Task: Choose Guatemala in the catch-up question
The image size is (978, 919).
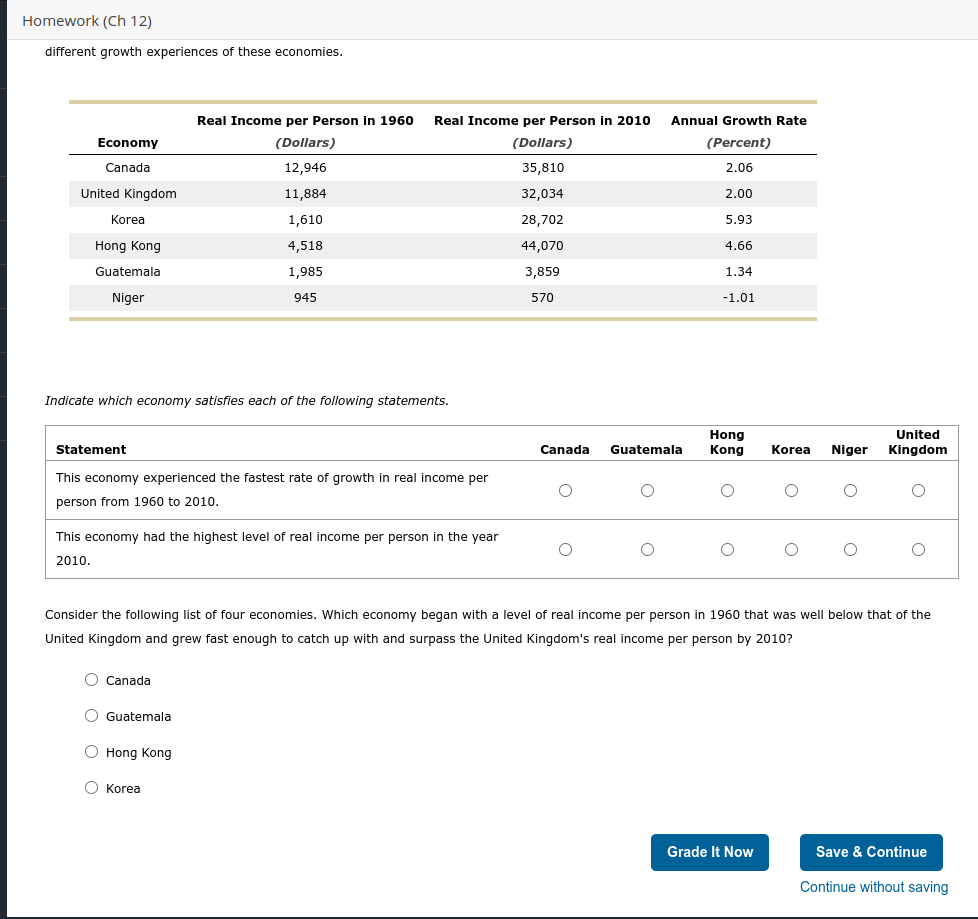Action: tap(91, 715)
